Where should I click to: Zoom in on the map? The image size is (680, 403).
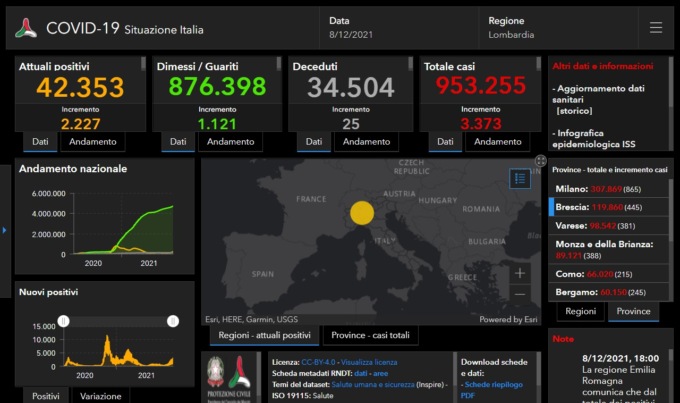pos(519,272)
